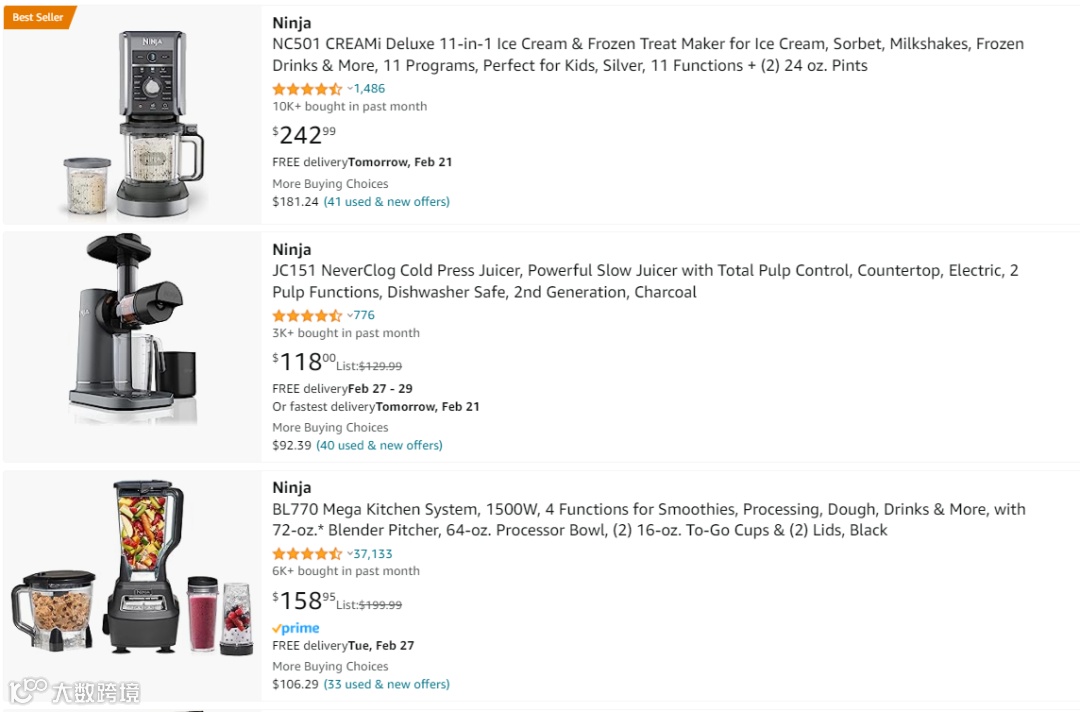The height and width of the screenshot is (712, 1080).
Task: View the 40 used & new offers
Action: [x=379, y=446]
